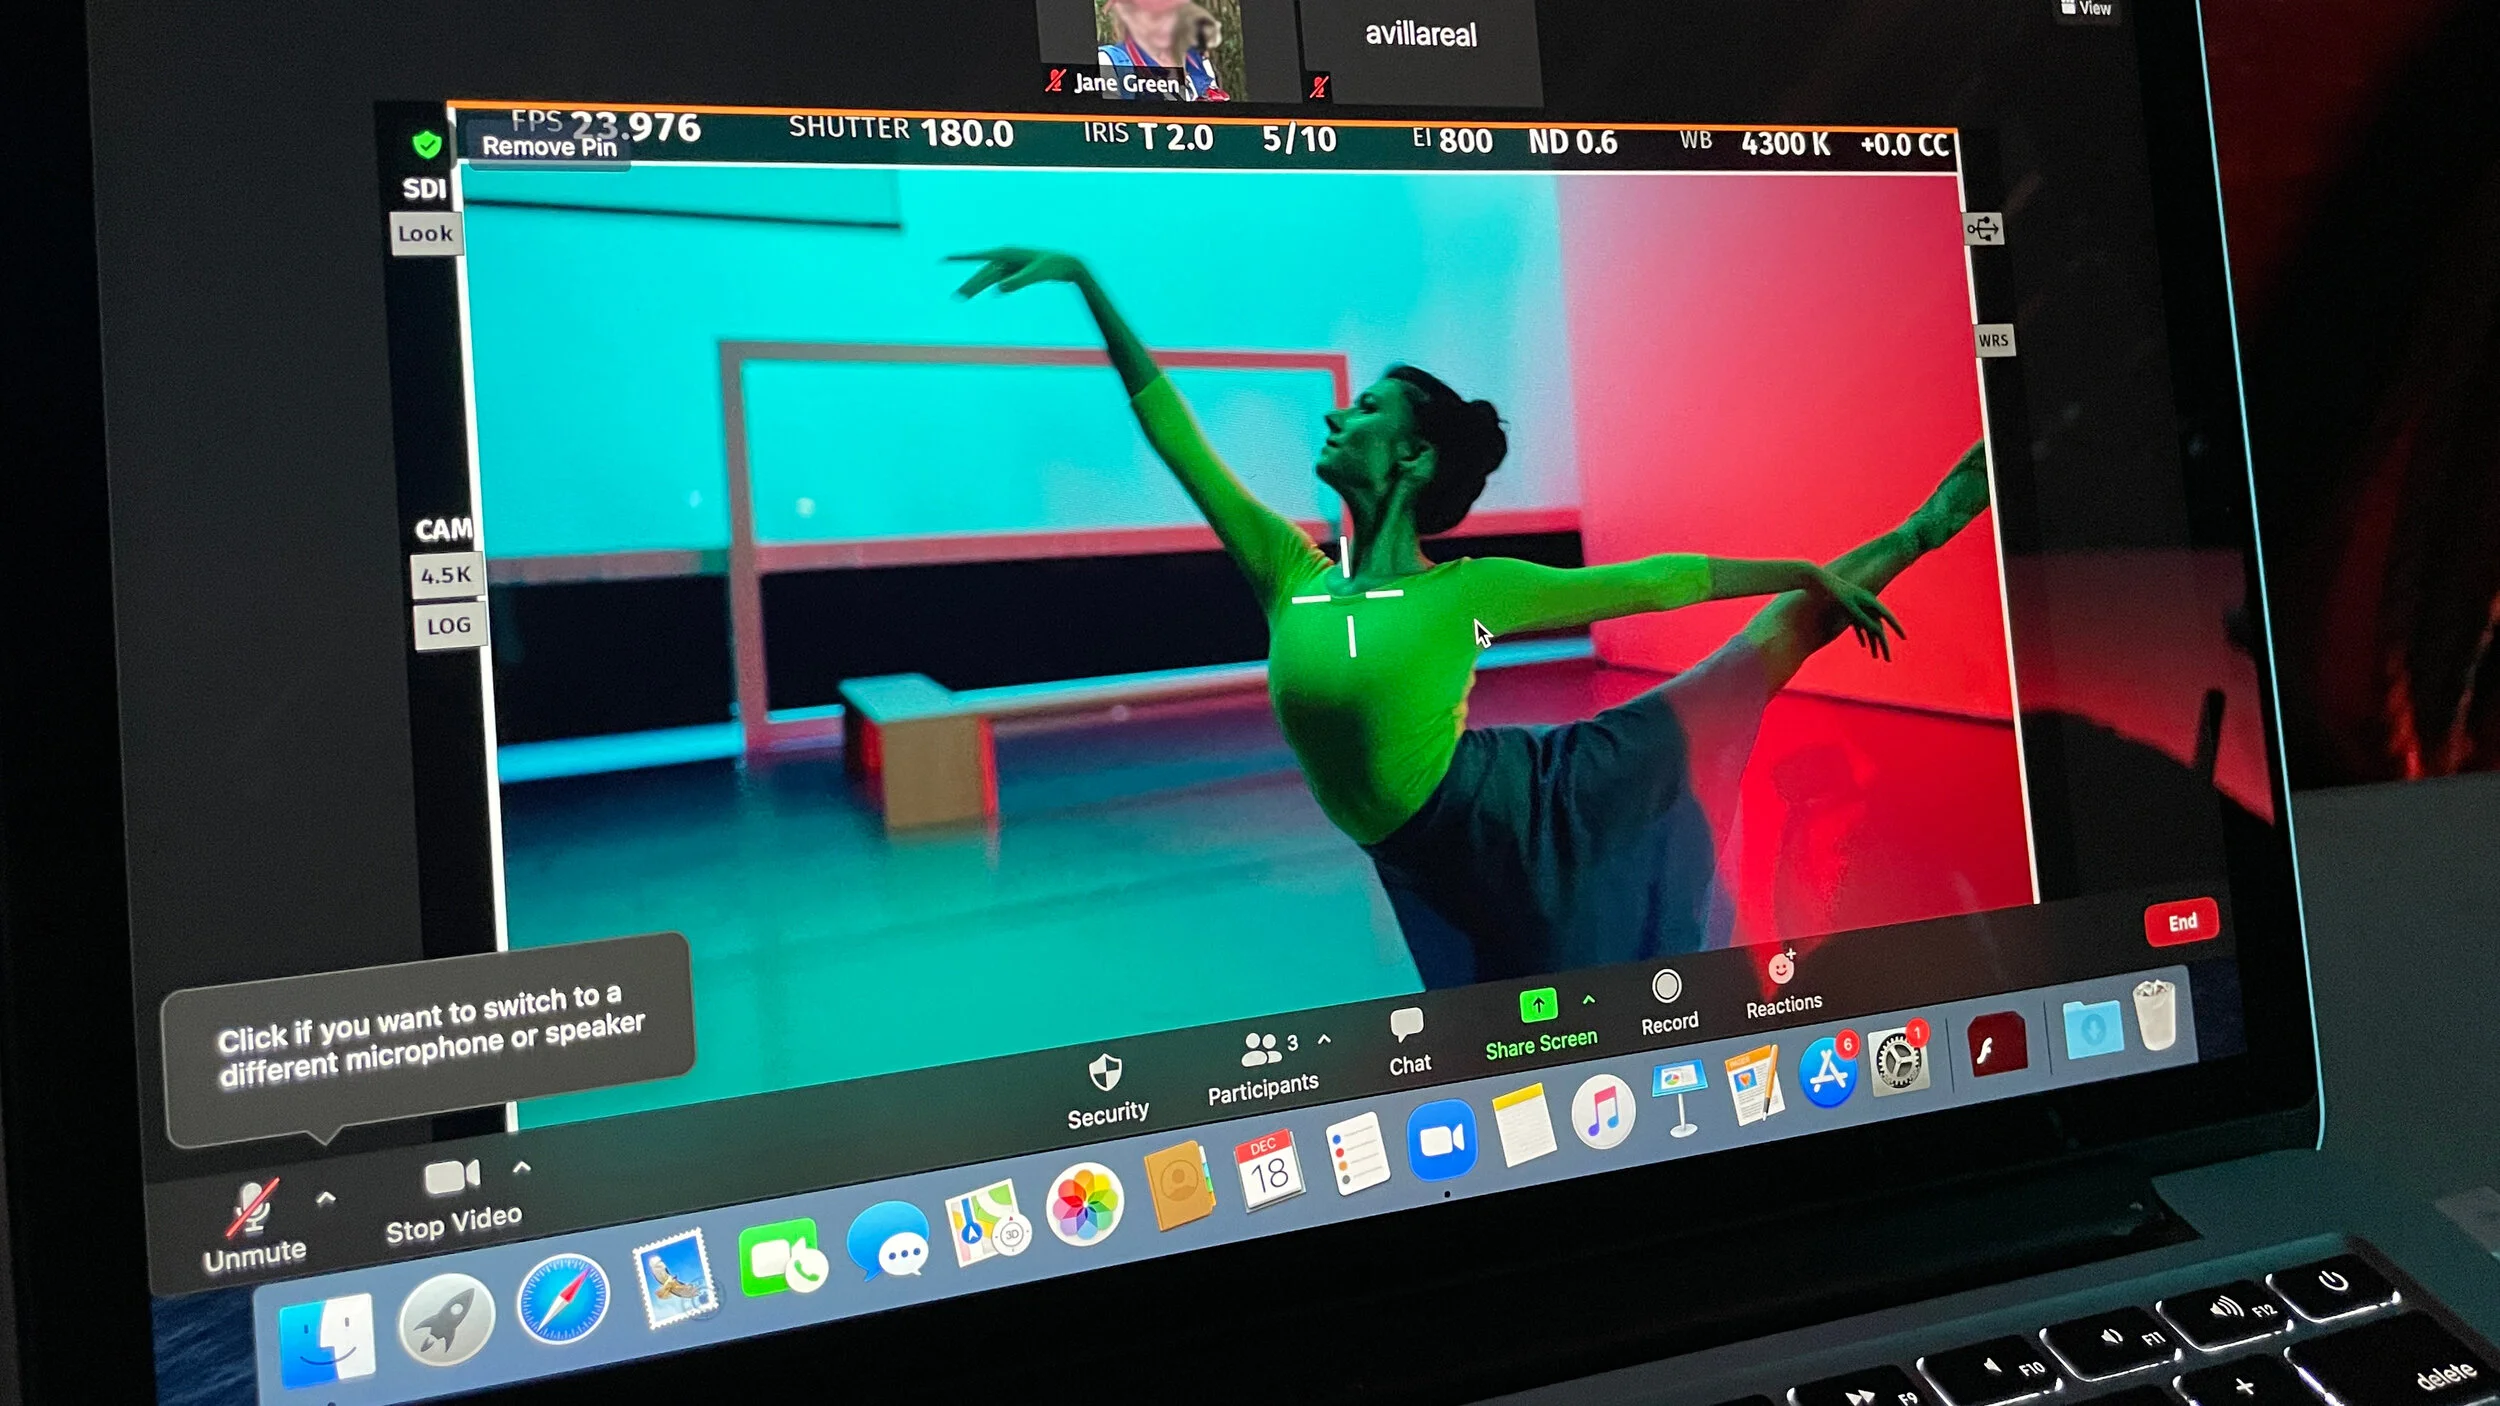Viewport: 2500px width, 1406px height.
Task: Toggle Stop Video camera button
Action: 452,1178
